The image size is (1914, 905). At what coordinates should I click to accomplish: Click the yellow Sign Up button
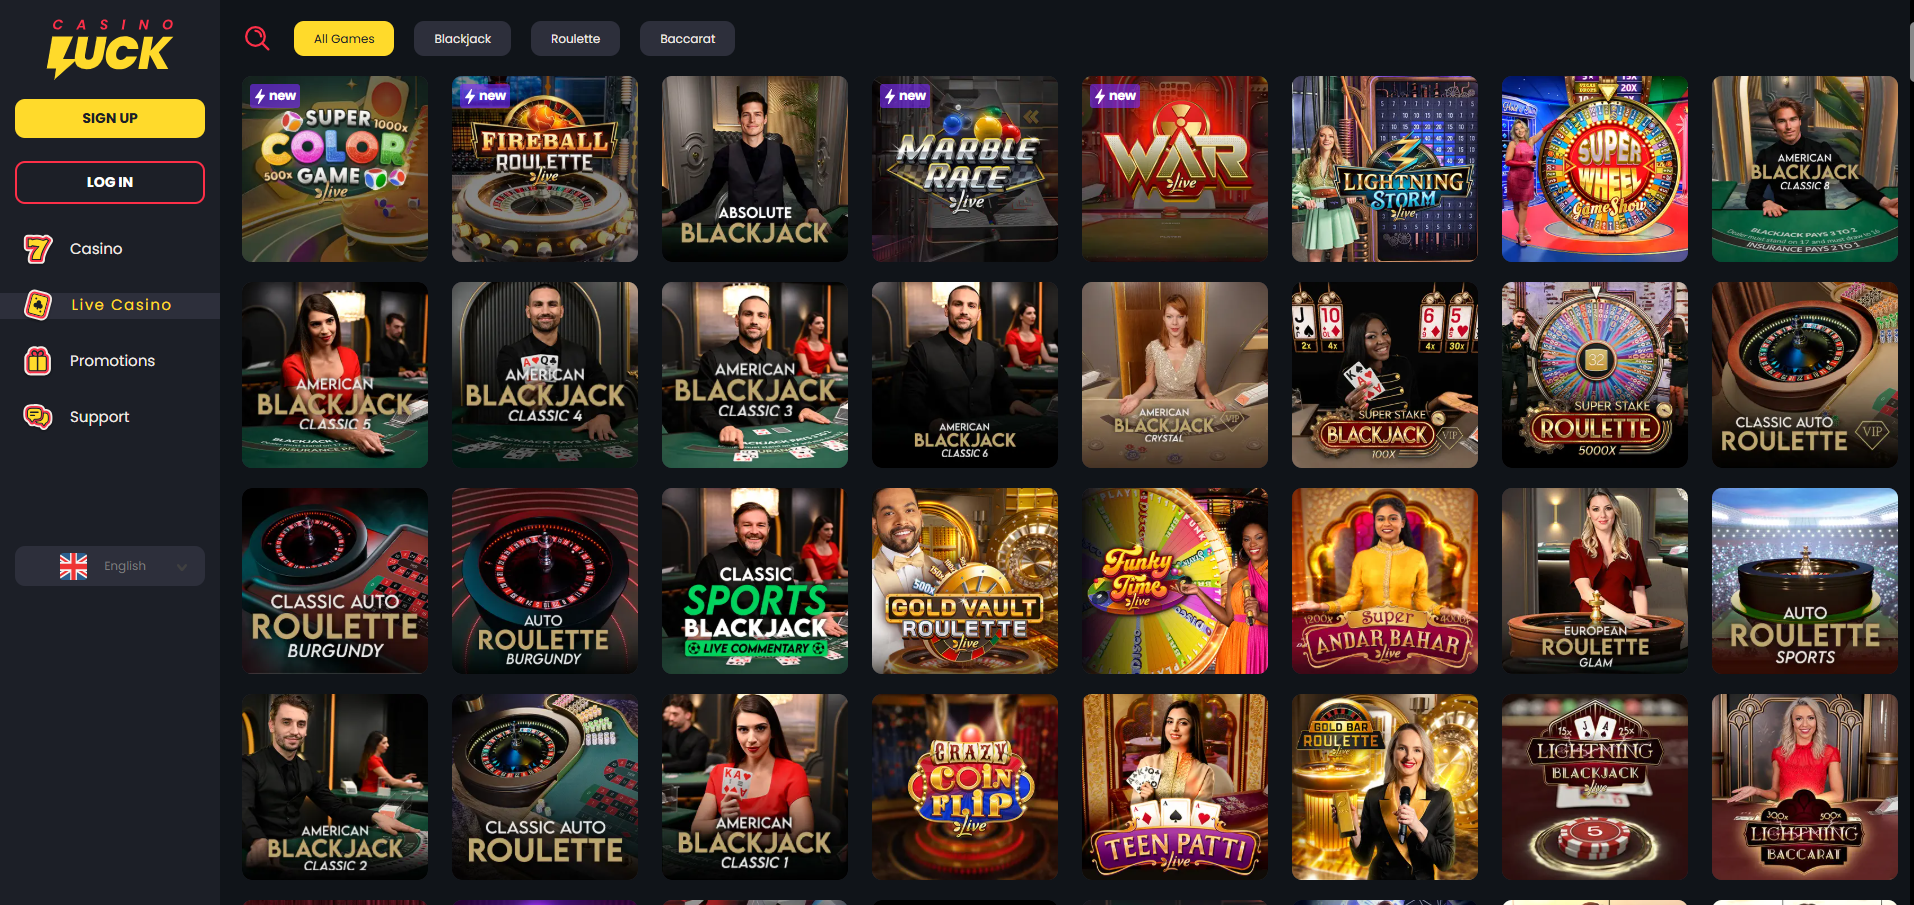pyautogui.click(x=110, y=118)
